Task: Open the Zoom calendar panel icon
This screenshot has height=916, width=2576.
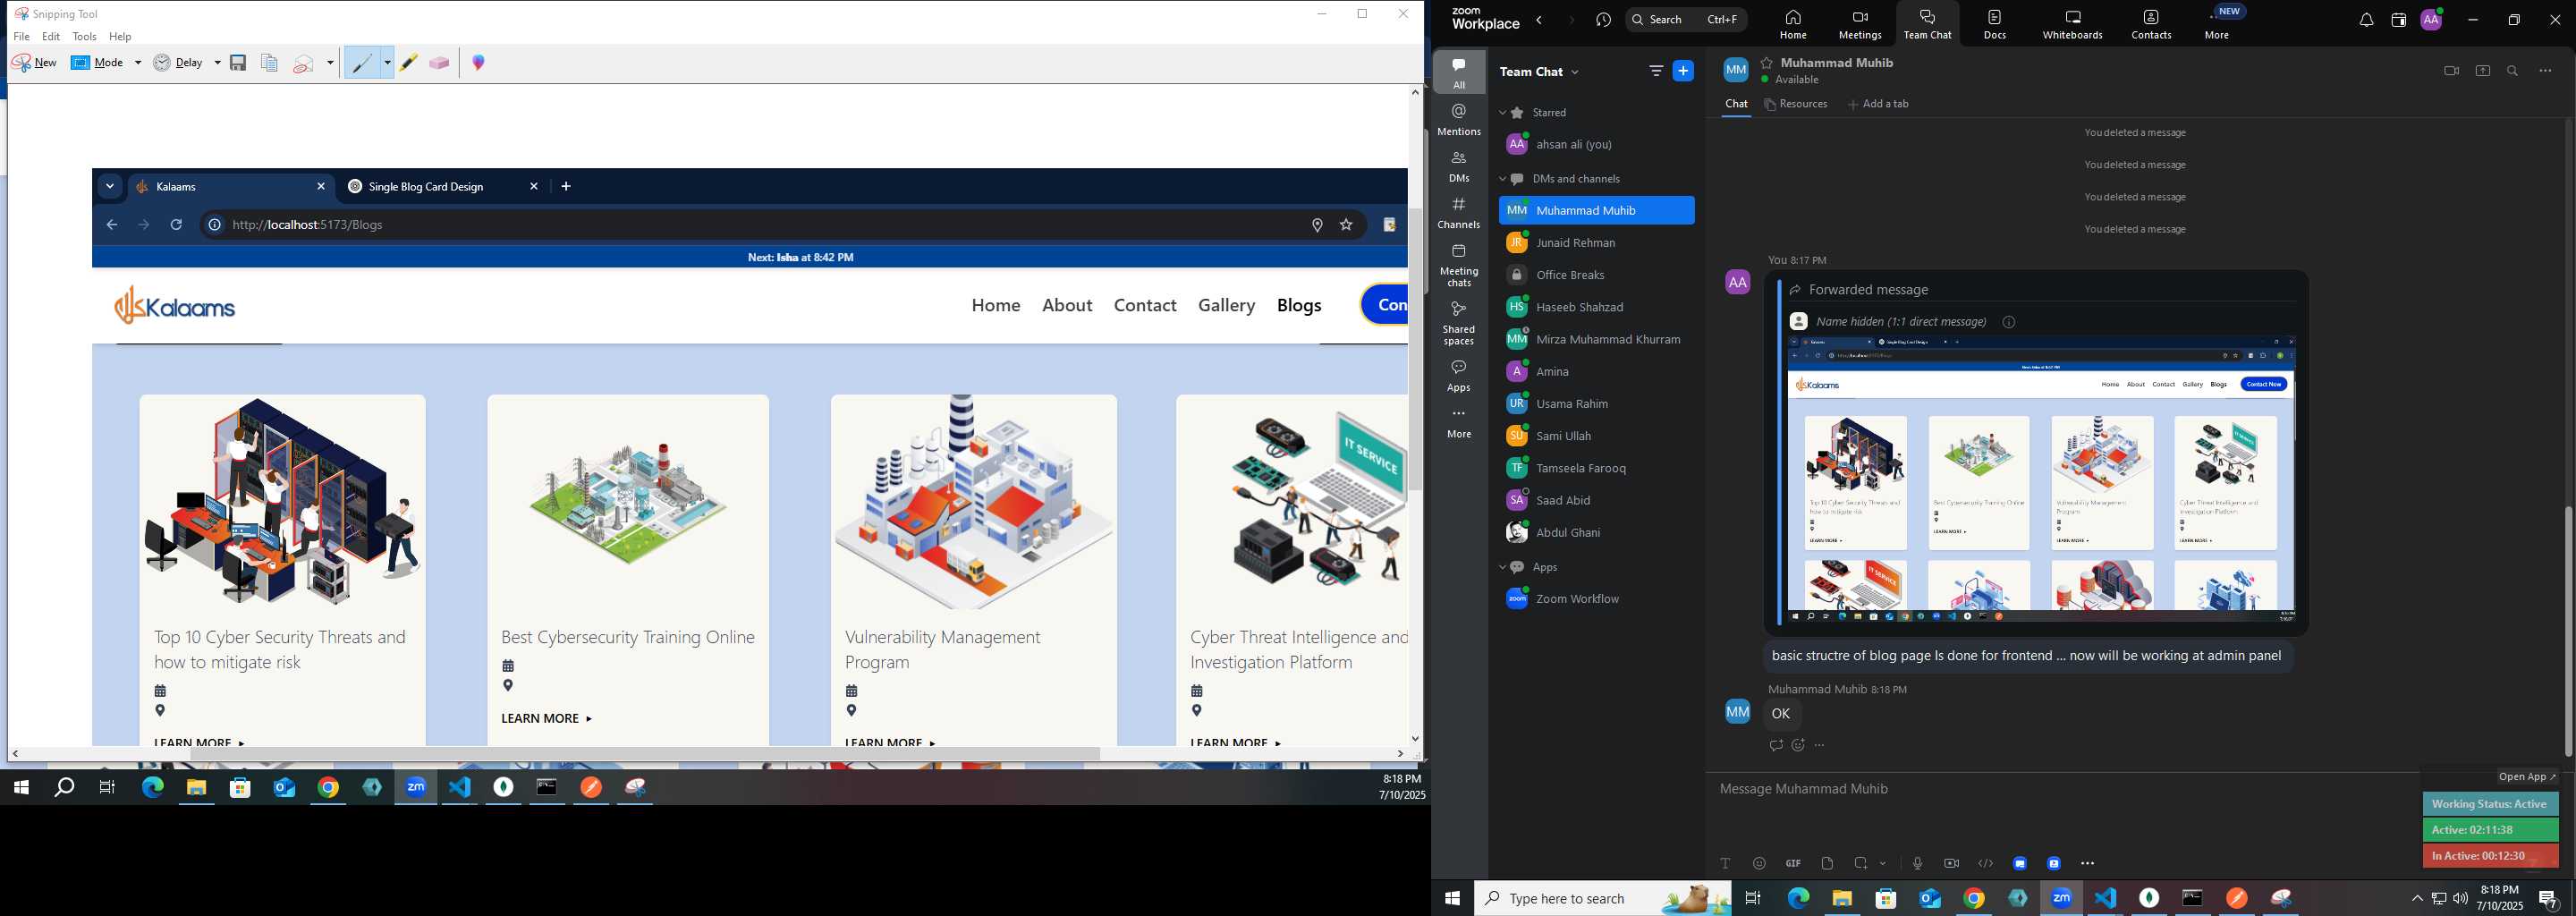Action: [2398, 20]
